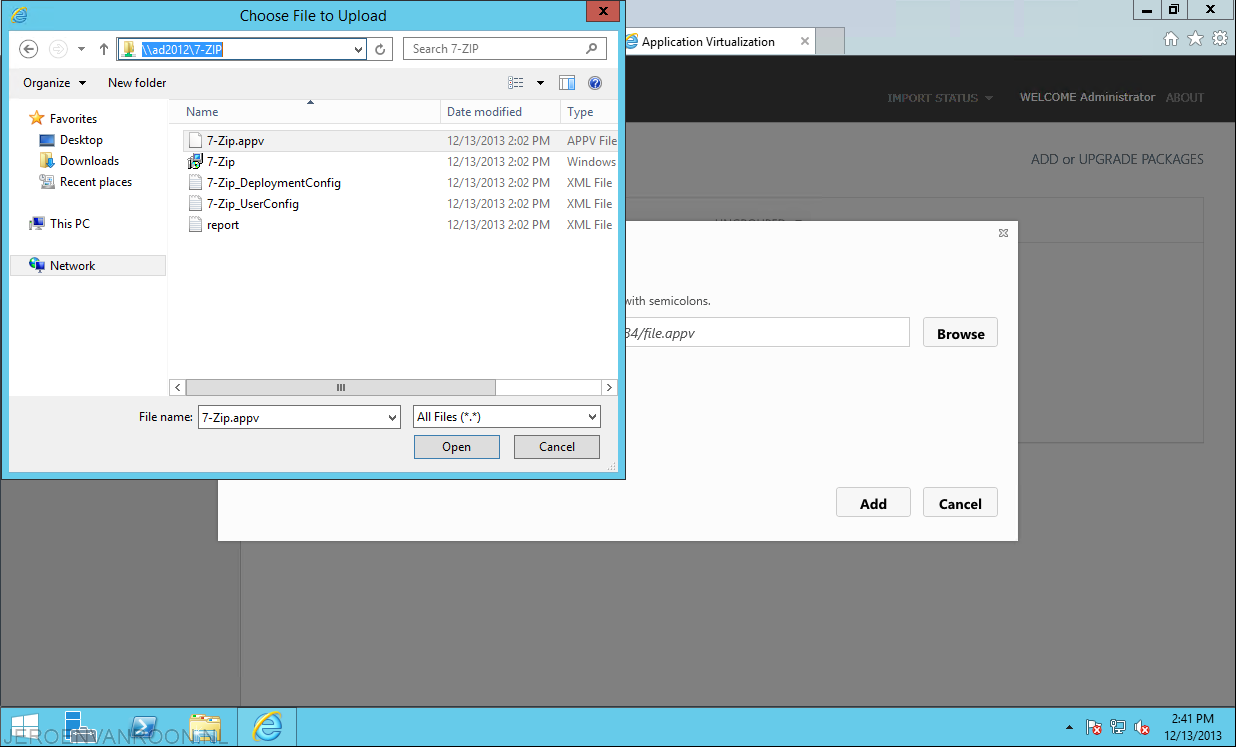This screenshot has height=747, width=1236.
Task: Open address bar history dropdown
Action: pos(359,48)
